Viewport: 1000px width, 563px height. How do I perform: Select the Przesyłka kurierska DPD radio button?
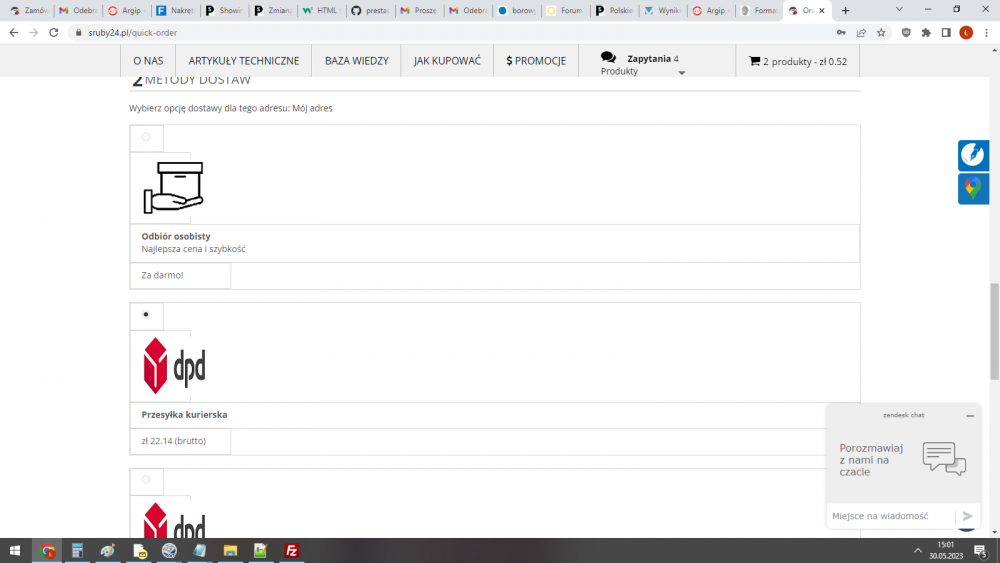(x=146, y=314)
